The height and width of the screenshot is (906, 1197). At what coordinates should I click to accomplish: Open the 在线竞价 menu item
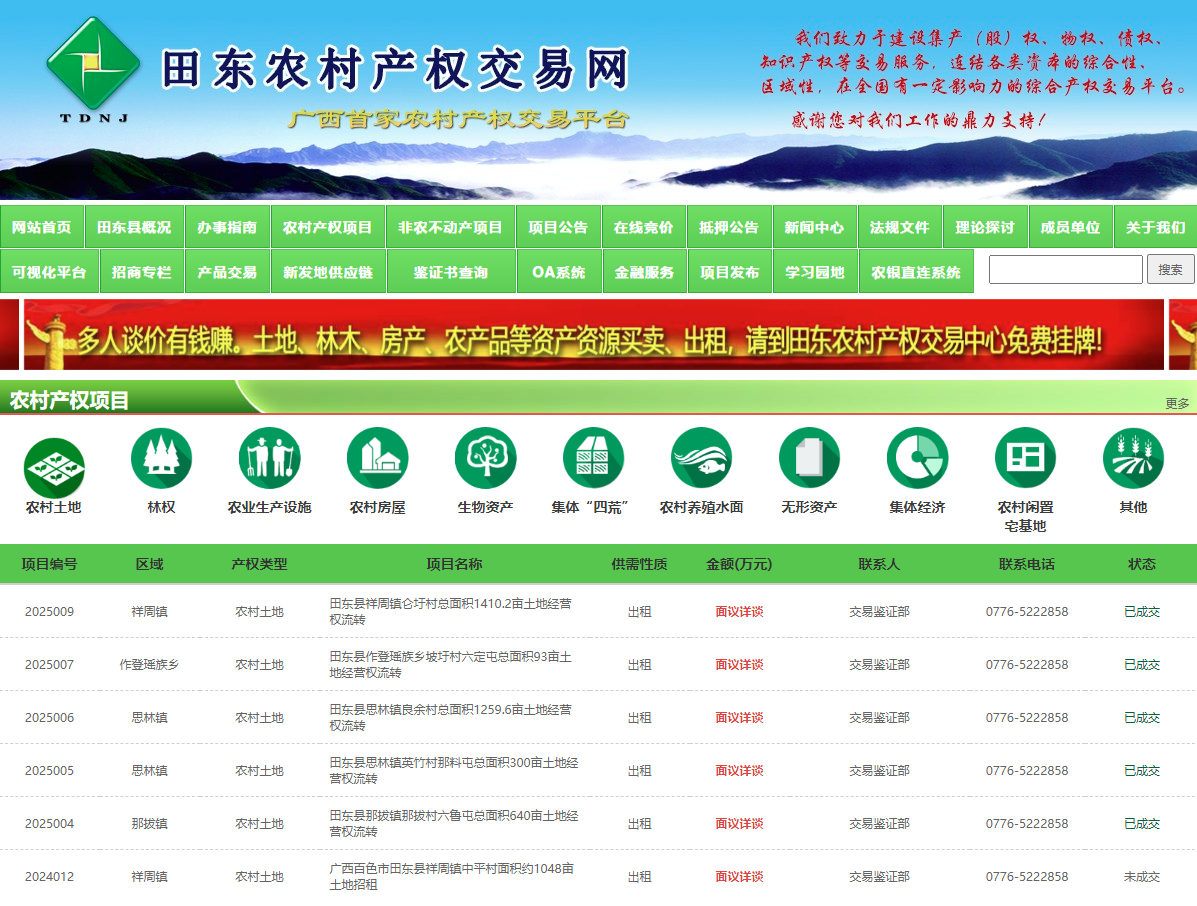[x=643, y=227]
